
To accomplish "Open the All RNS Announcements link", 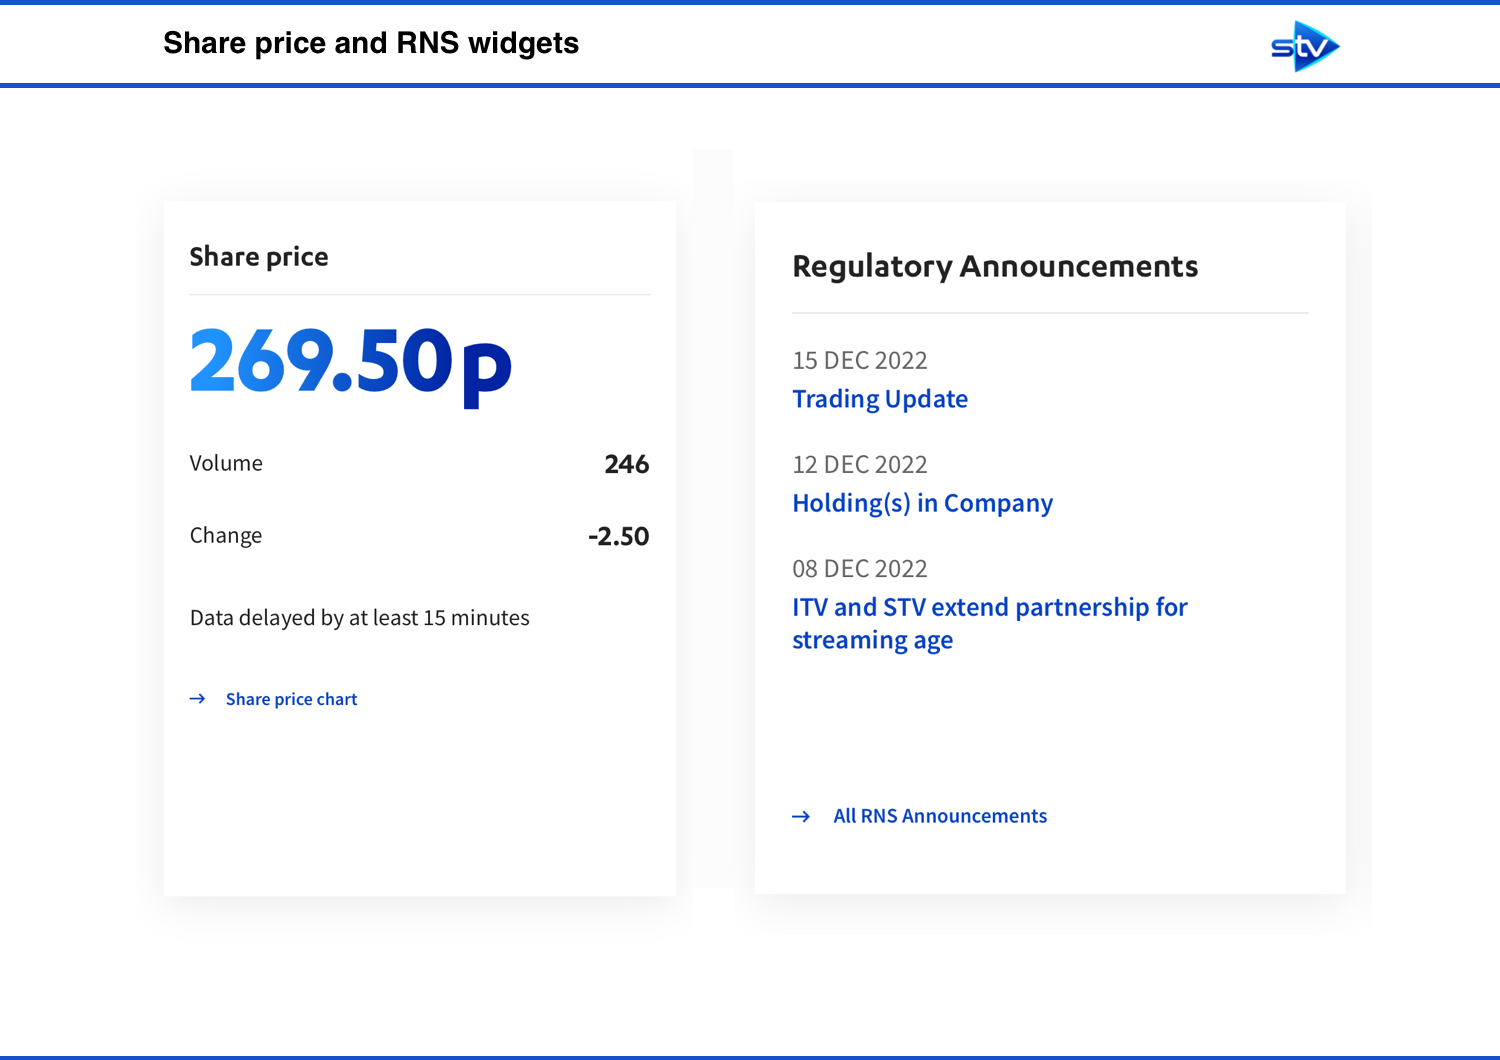I will tap(939, 816).
